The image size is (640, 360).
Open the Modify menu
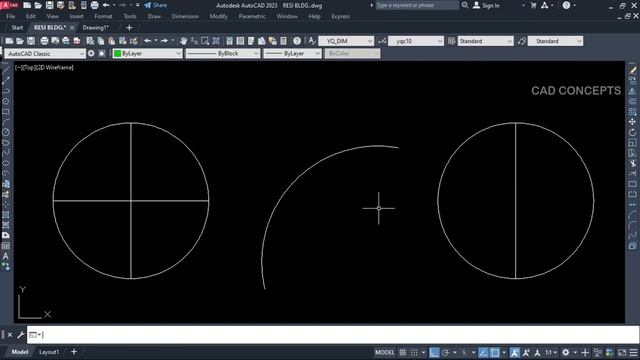[218, 16]
